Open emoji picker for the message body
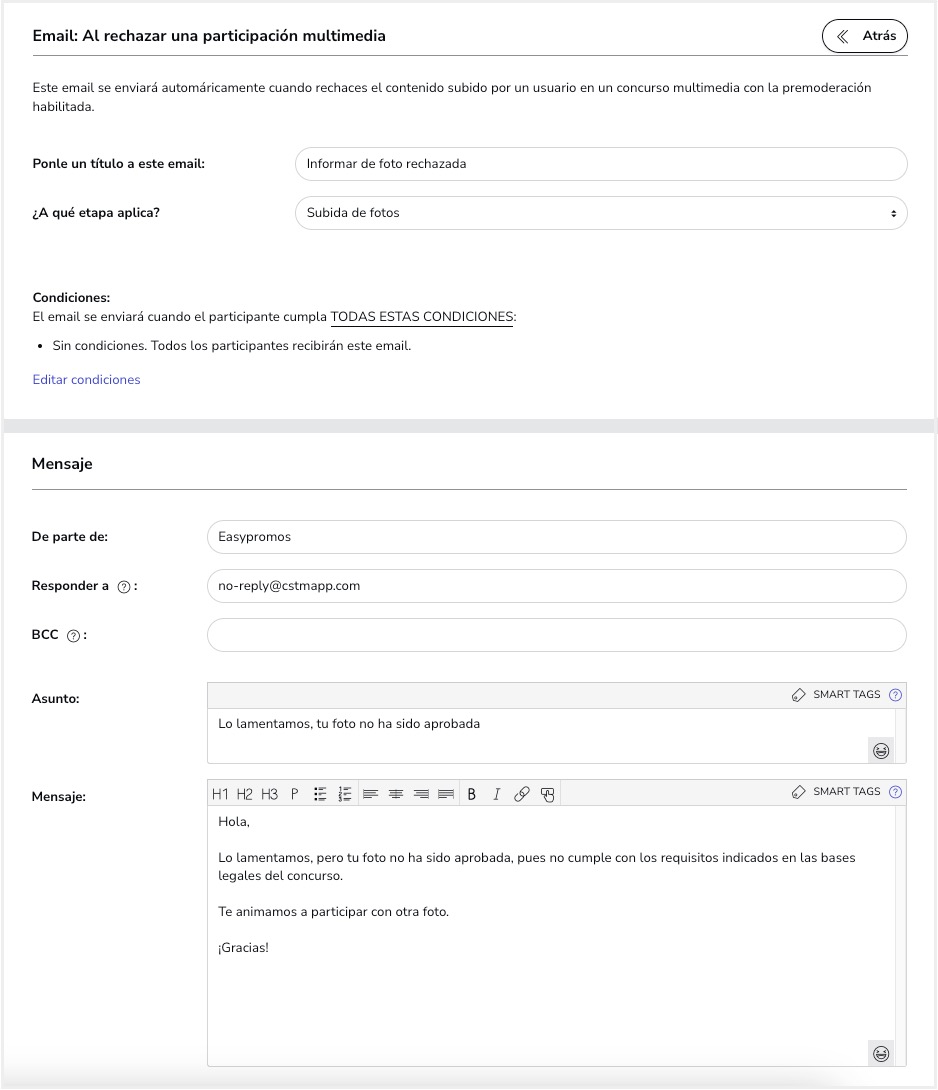938x1090 pixels. pyautogui.click(x=881, y=1054)
